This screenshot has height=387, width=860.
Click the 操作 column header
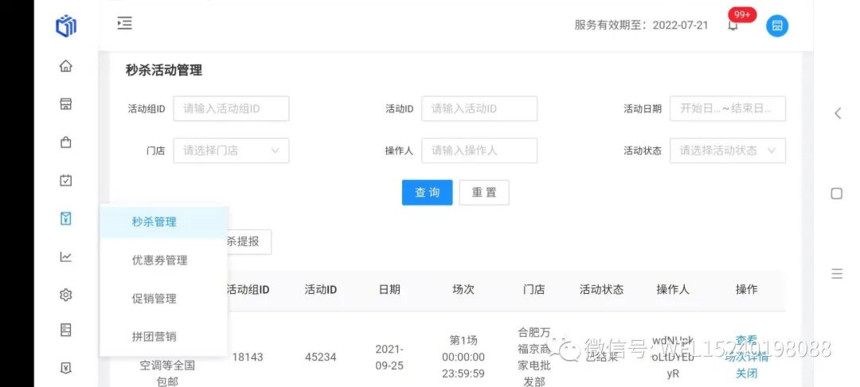tap(746, 289)
